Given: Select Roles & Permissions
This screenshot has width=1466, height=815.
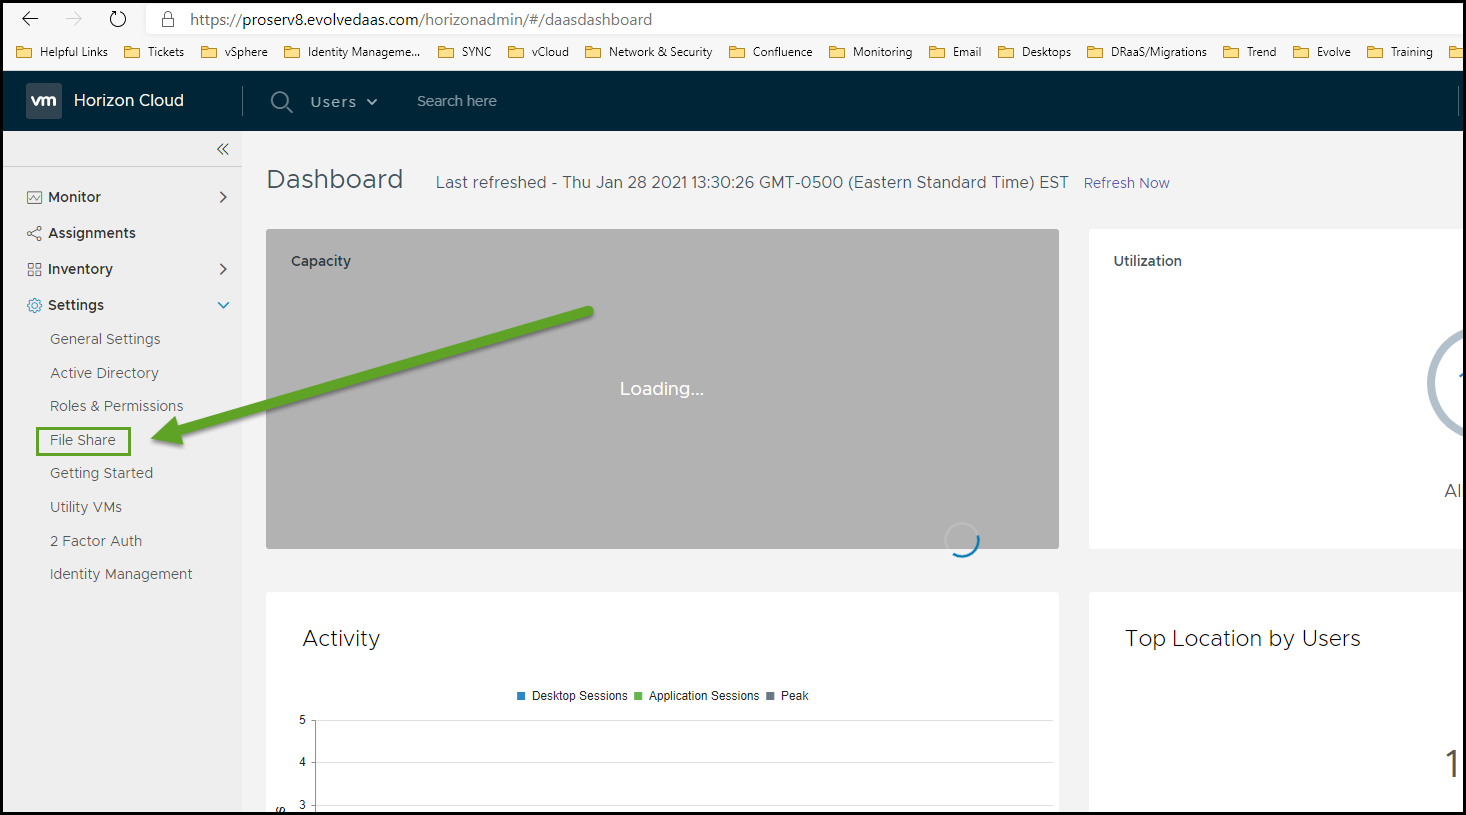Looking at the screenshot, I should tap(116, 406).
